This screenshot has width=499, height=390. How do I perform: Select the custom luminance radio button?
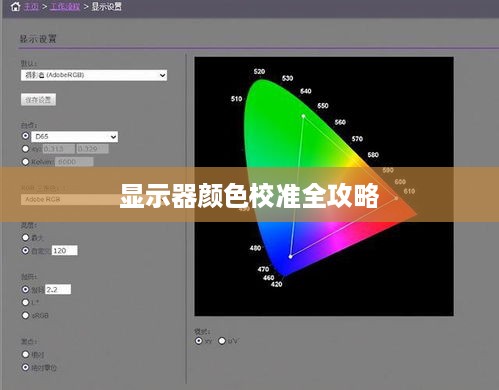[25, 250]
